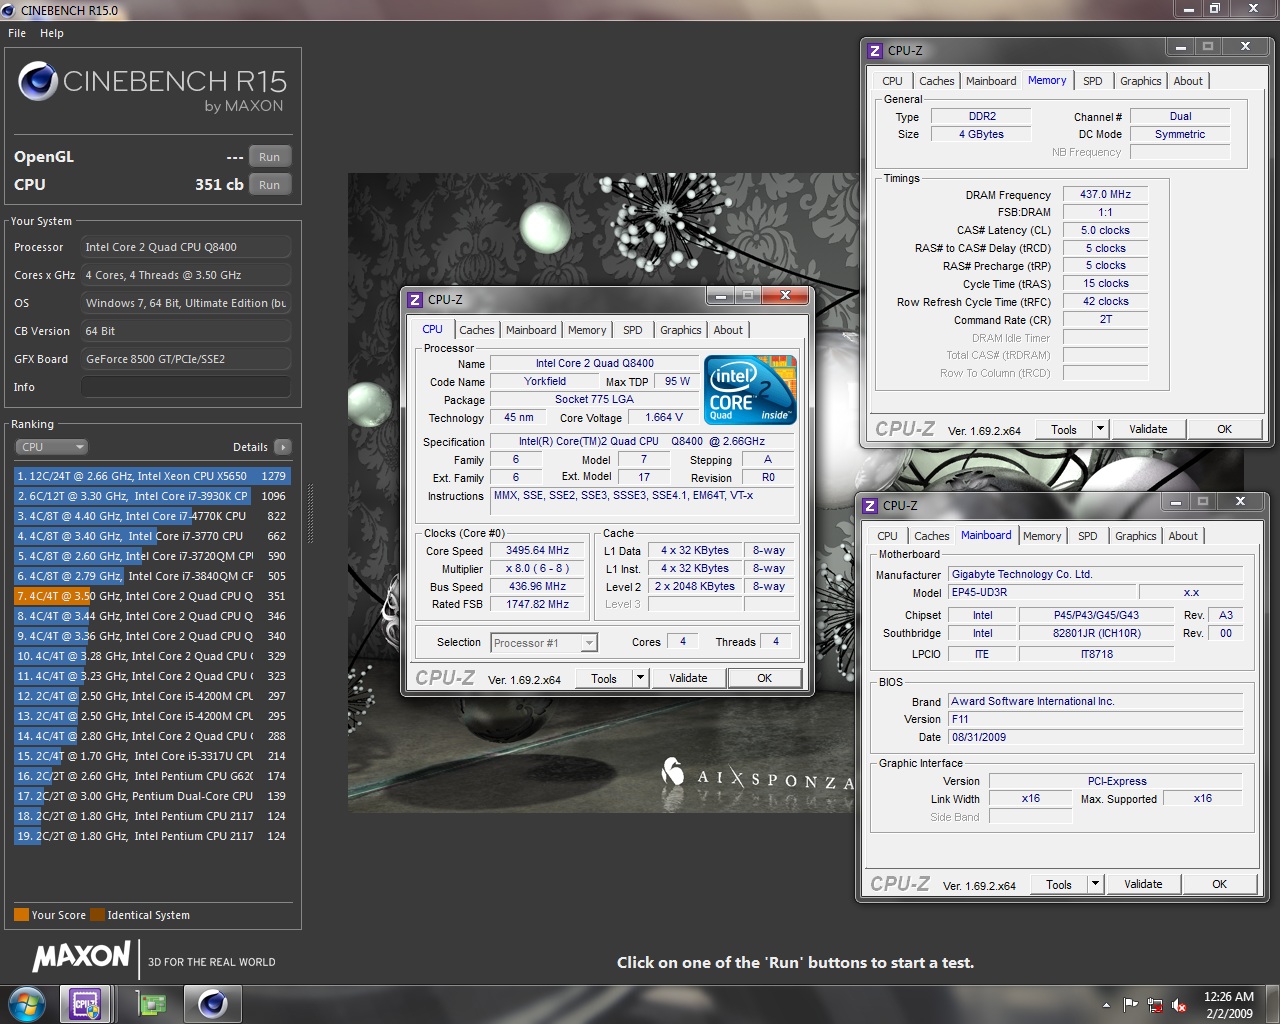Click the MAXON logo

[82, 958]
